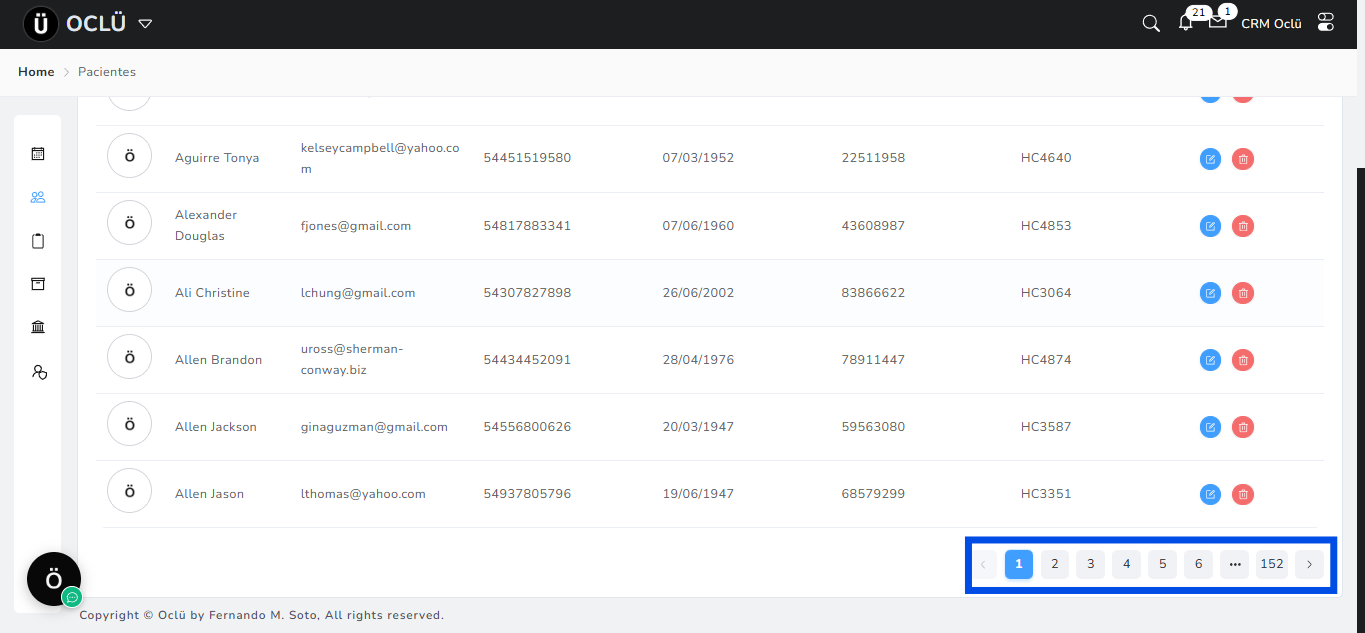The height and width of the screenshot is (633, 1365).
Task: Delete patient Allen Brandon
Action: click(1242, 360)
